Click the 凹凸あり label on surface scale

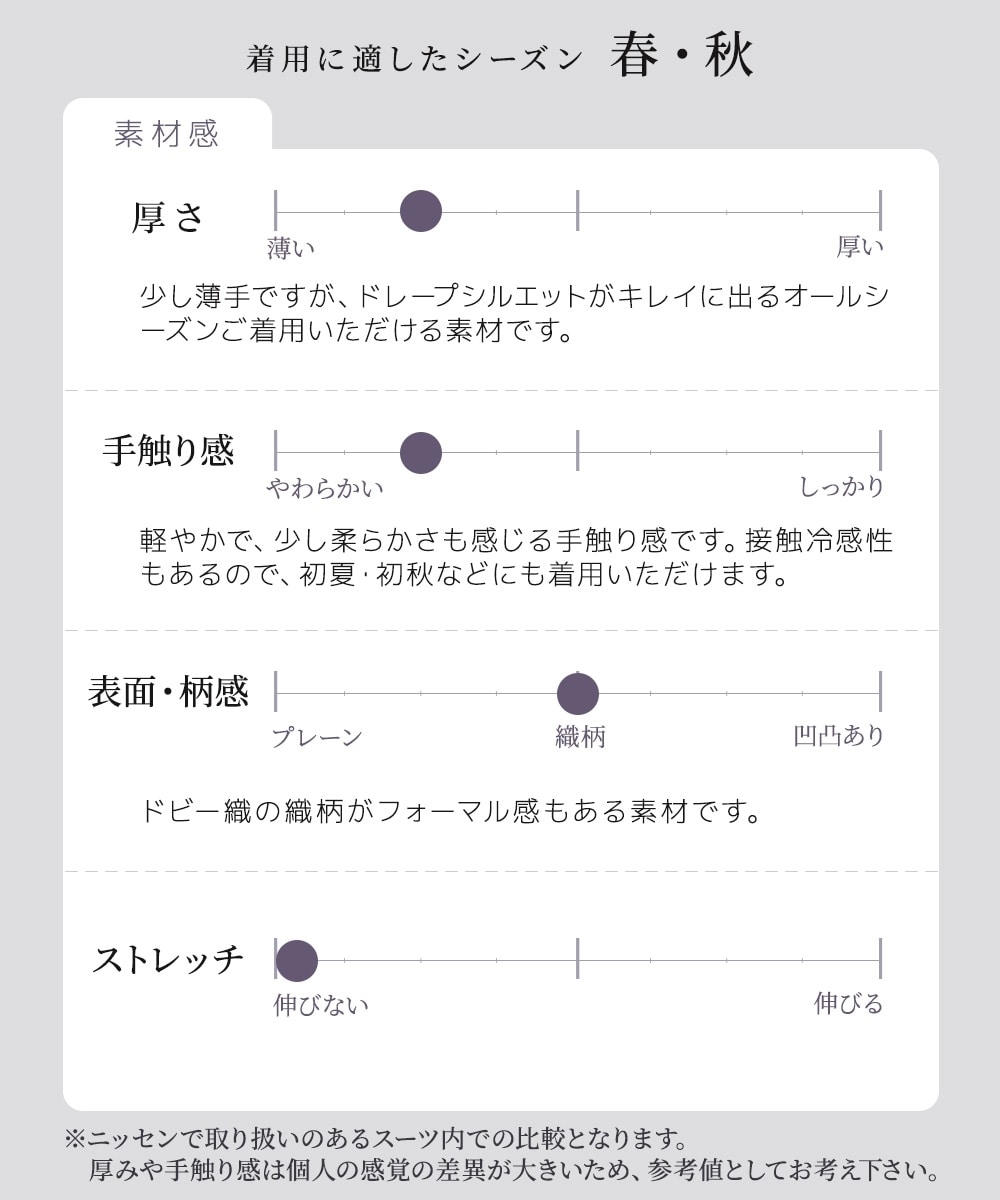coord(840,736)
